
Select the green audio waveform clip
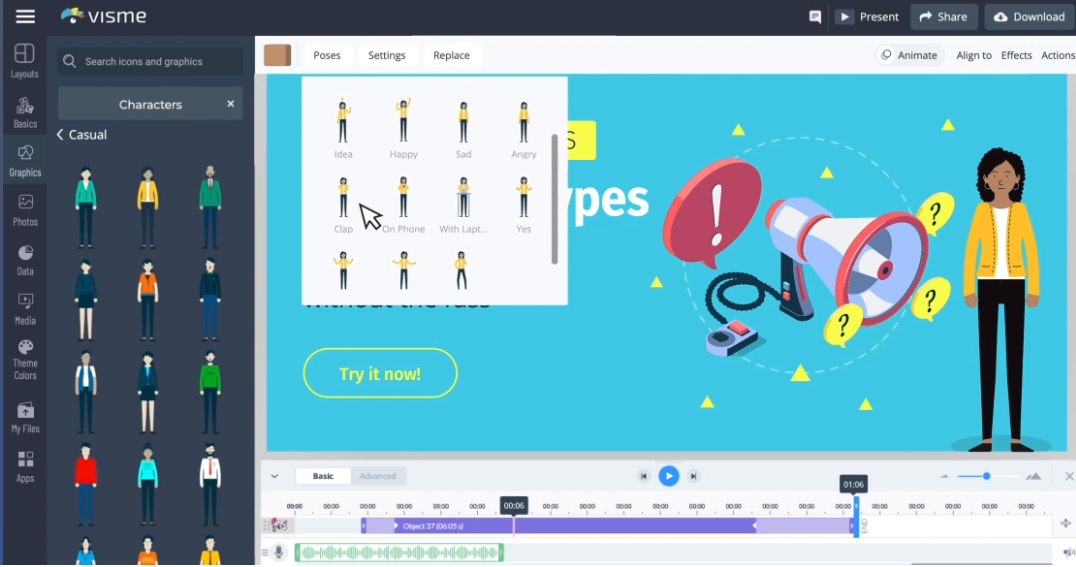coord(399,553)
